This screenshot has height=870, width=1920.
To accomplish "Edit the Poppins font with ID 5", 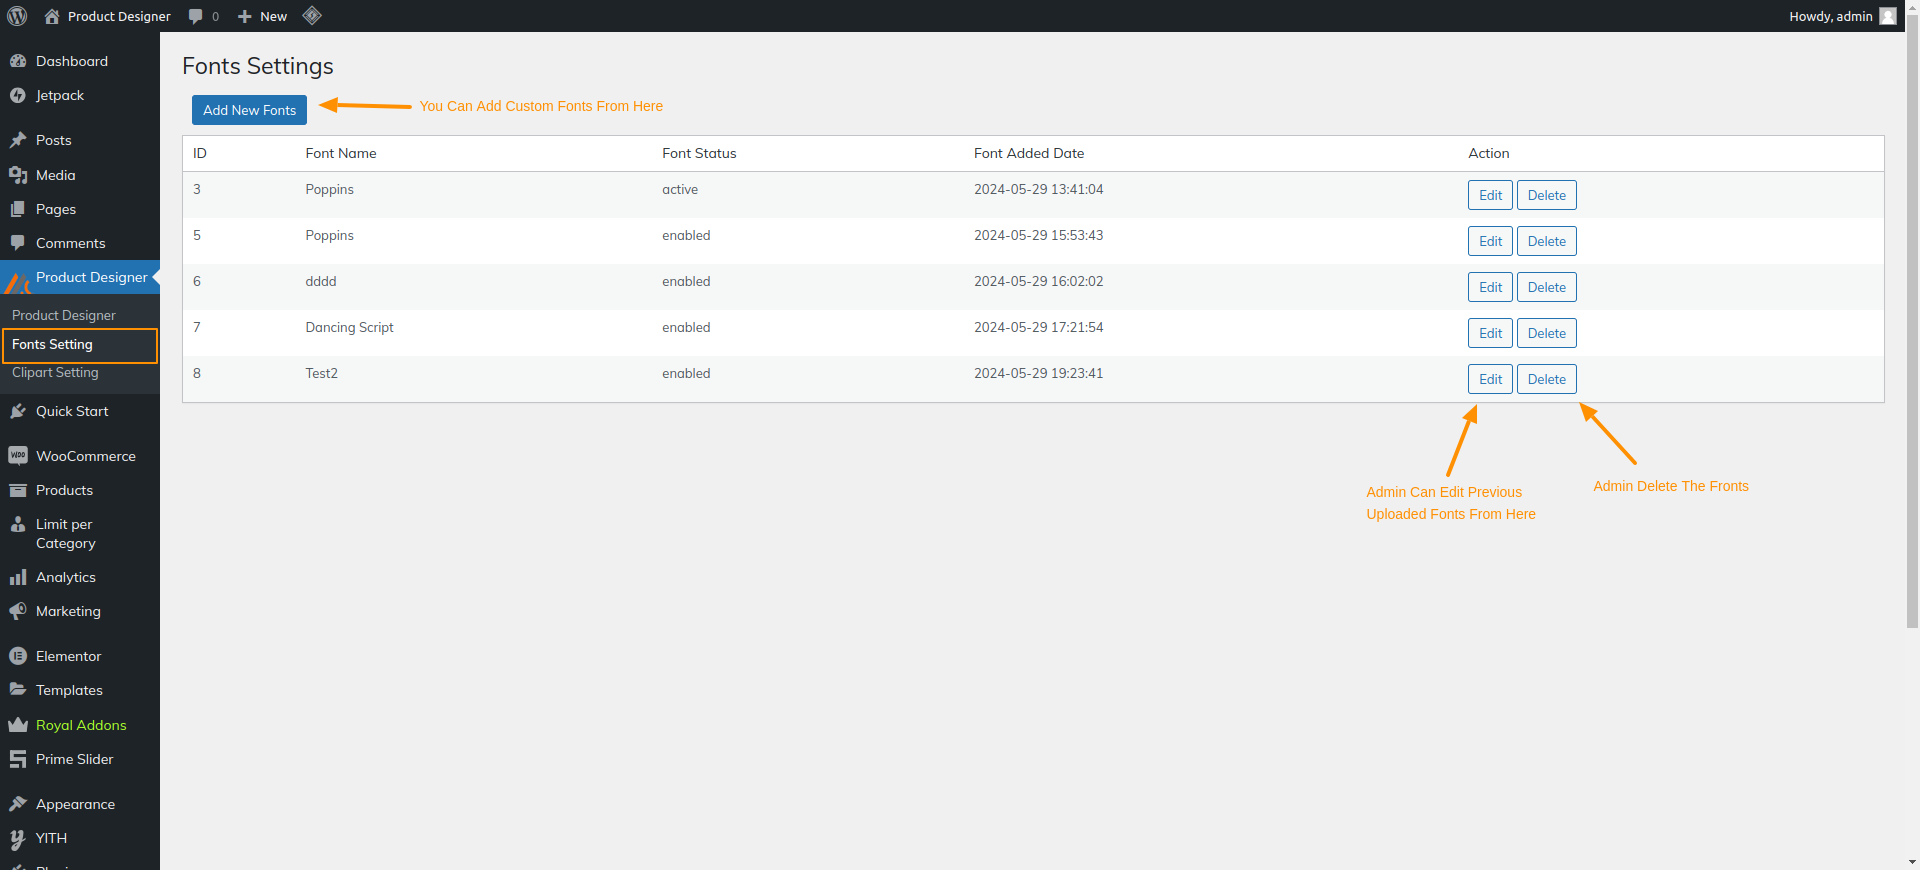I will coord(1490,241).
